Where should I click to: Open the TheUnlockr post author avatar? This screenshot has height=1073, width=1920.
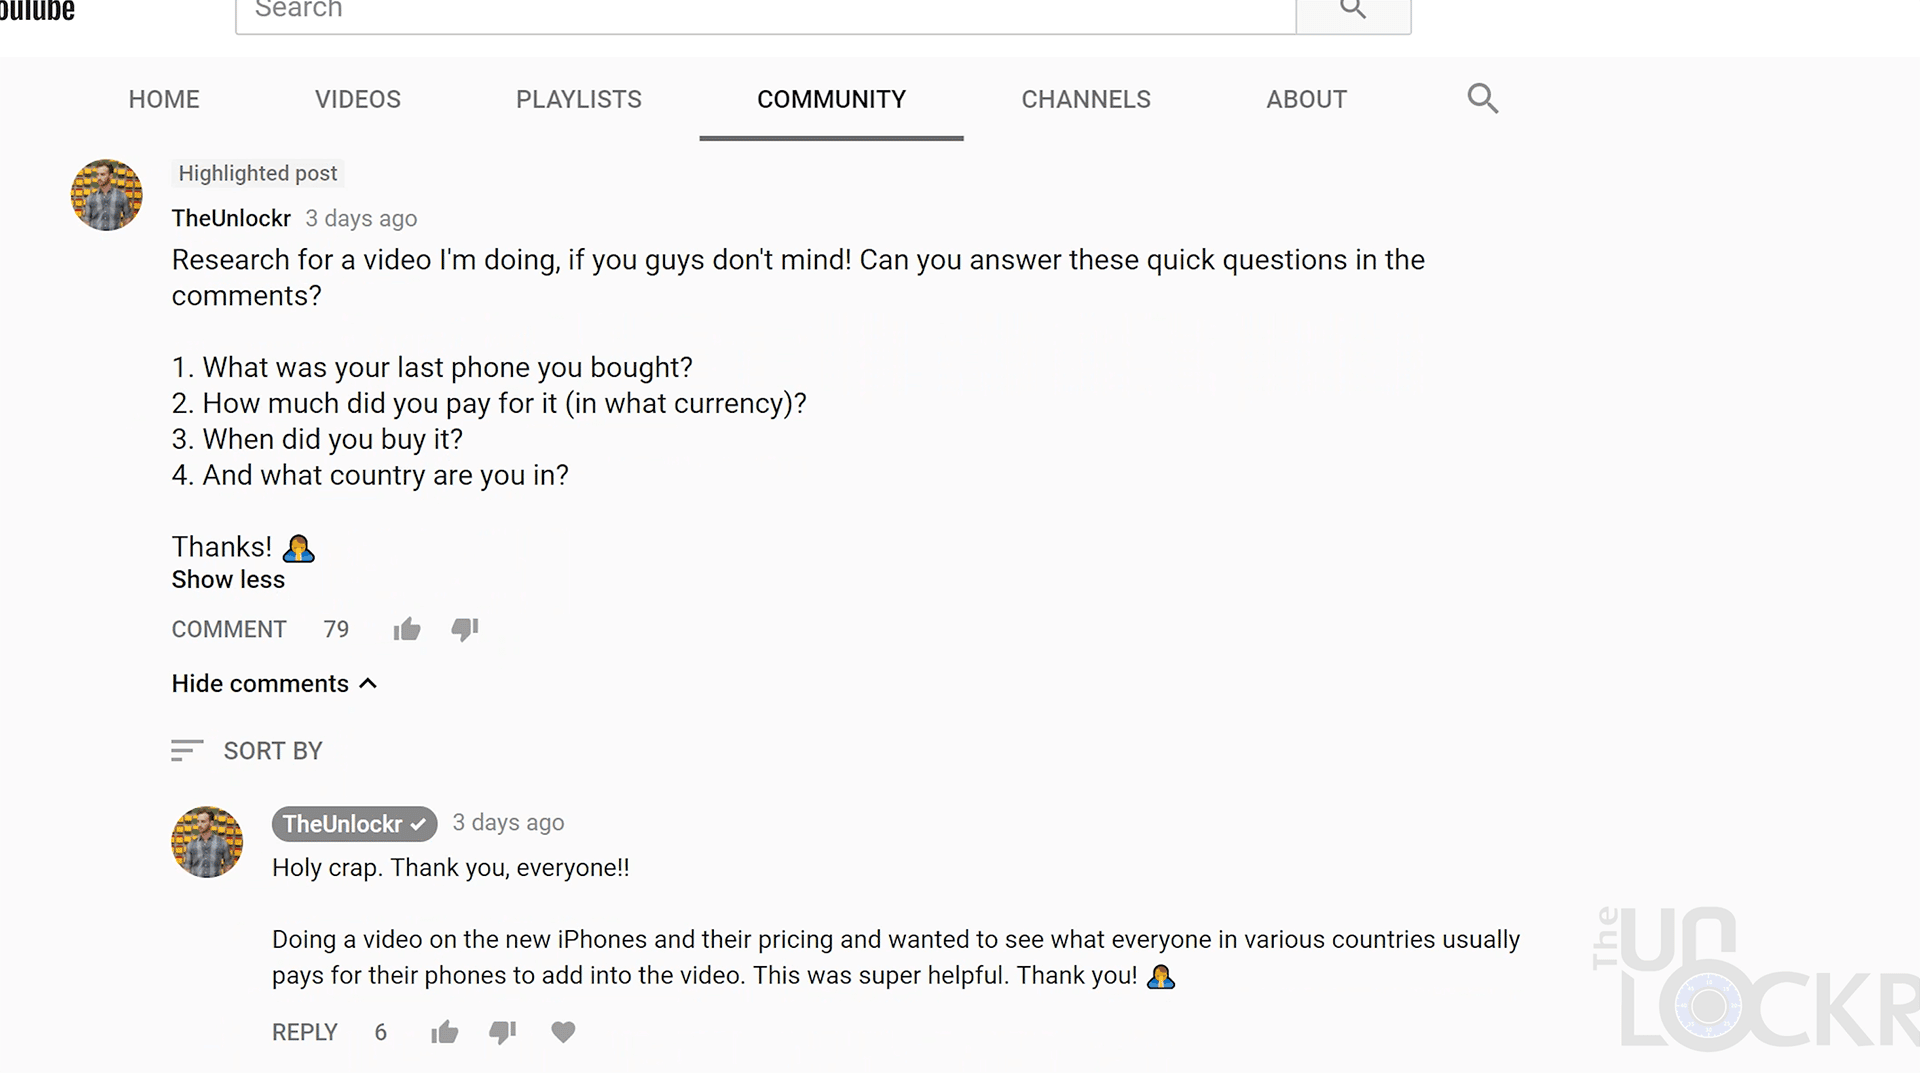point(107,195)
